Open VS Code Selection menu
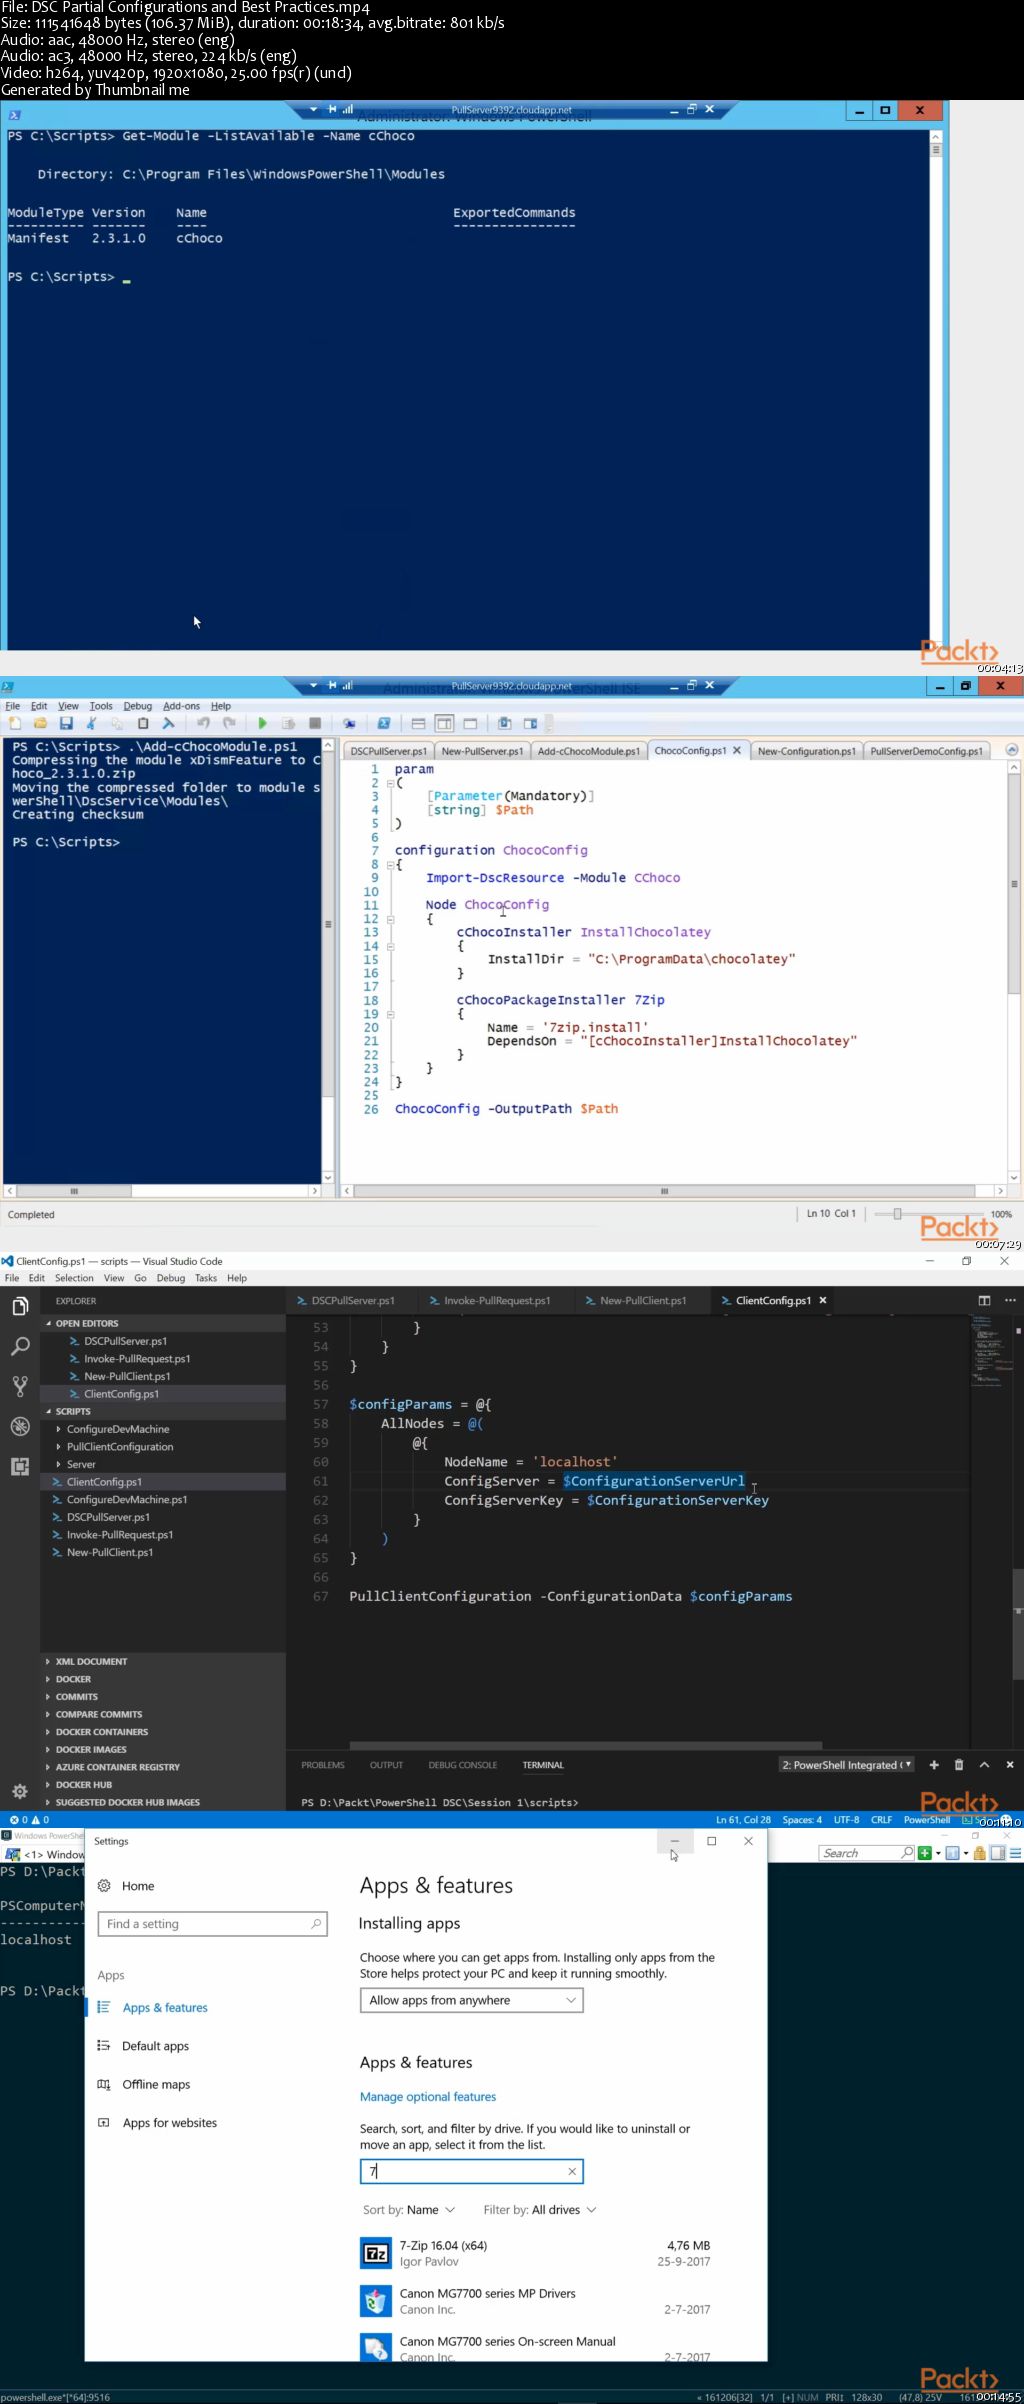 (x=74, y=1278)
